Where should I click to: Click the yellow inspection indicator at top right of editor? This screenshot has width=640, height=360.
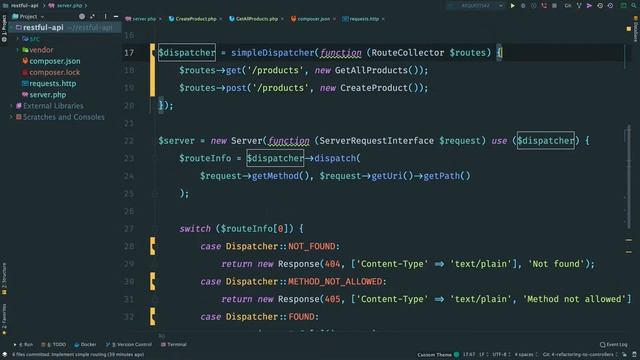[x=629, y=29]
